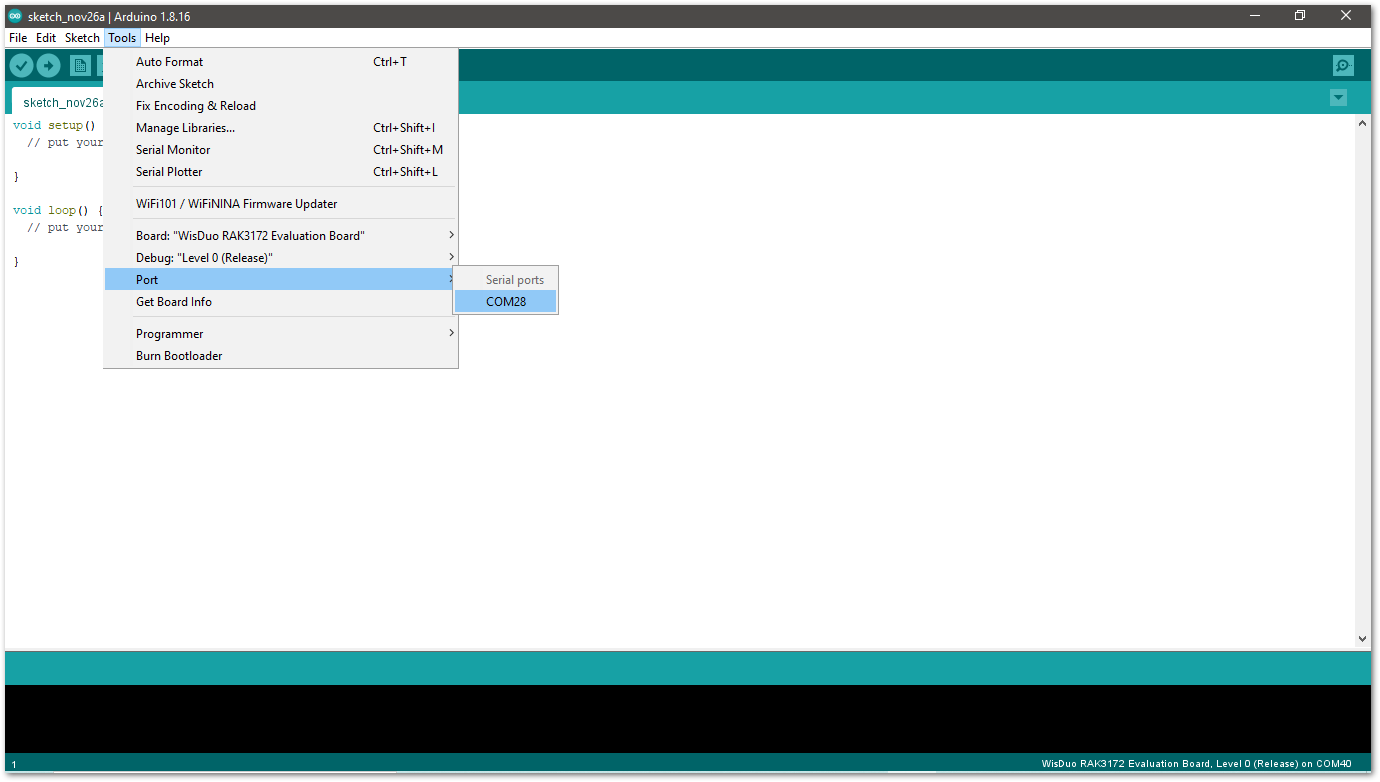Choose Archive Sketch menu entry
Screen dimensions: 1380x782
tap(281, 84)
